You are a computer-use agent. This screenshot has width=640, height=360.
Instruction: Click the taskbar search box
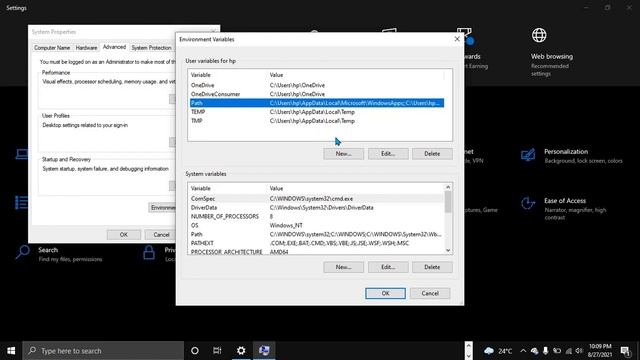[103, 351]
